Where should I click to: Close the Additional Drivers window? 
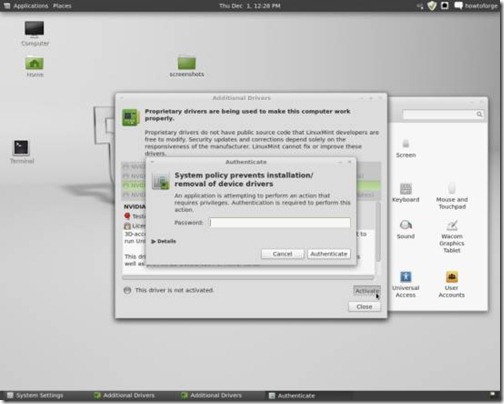point(364,307)
